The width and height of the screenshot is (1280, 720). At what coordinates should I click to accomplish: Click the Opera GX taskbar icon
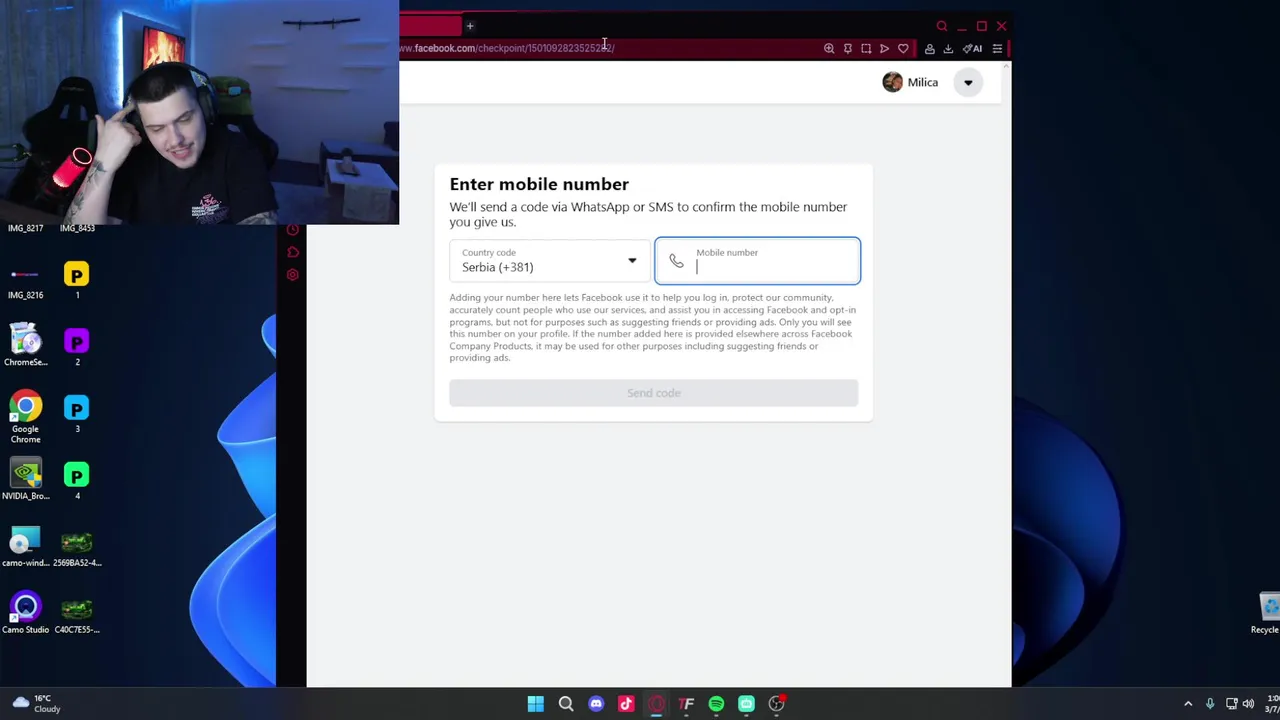(656, 704)
